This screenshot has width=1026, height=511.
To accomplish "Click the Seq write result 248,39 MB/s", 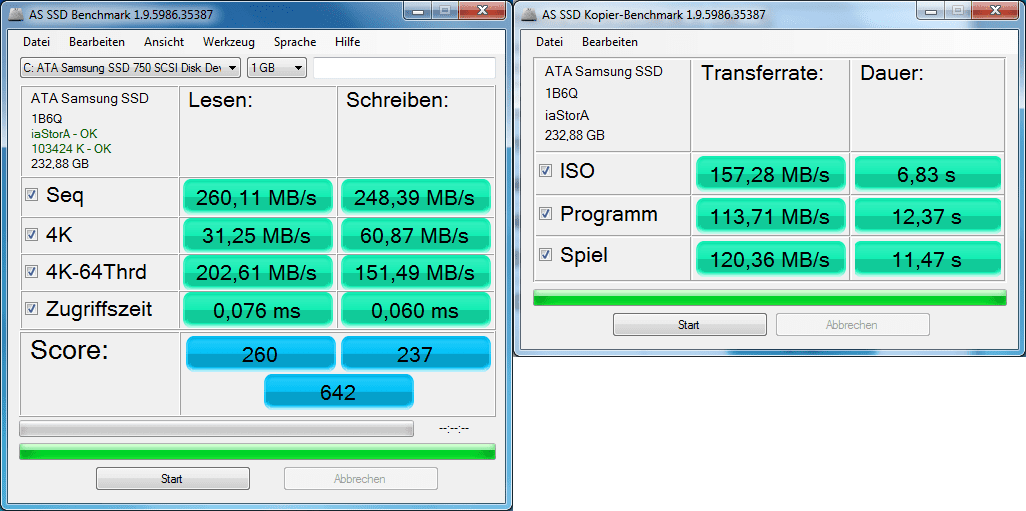I will [x=416, y=196].
